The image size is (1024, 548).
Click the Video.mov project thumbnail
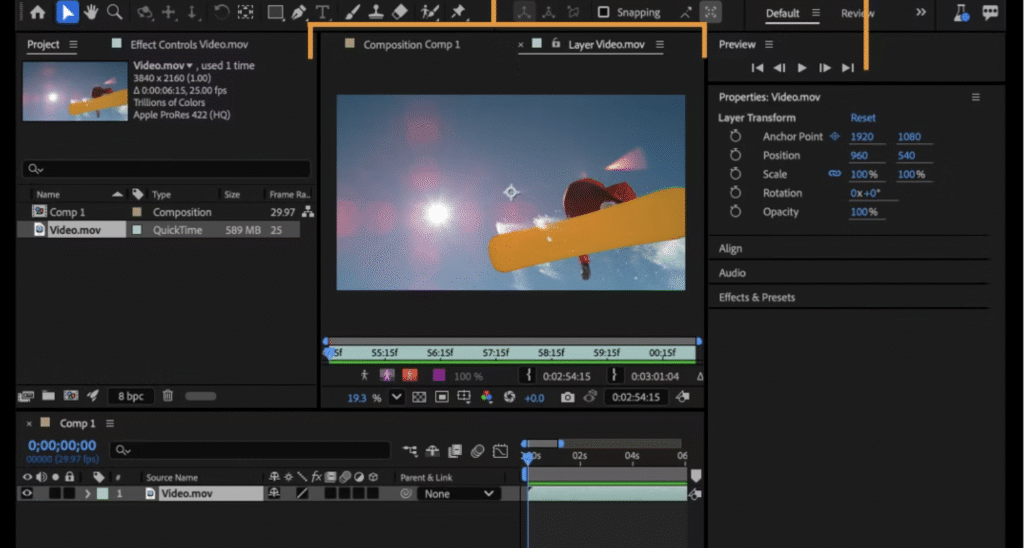75,91
